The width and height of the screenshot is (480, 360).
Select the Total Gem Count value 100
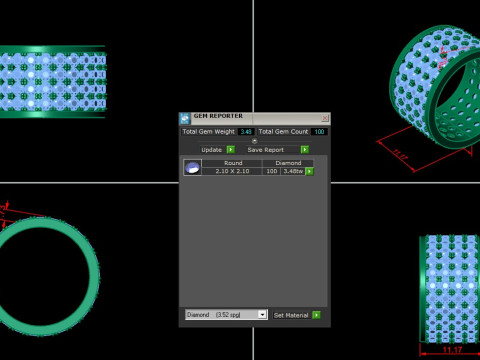coord(319,132)
